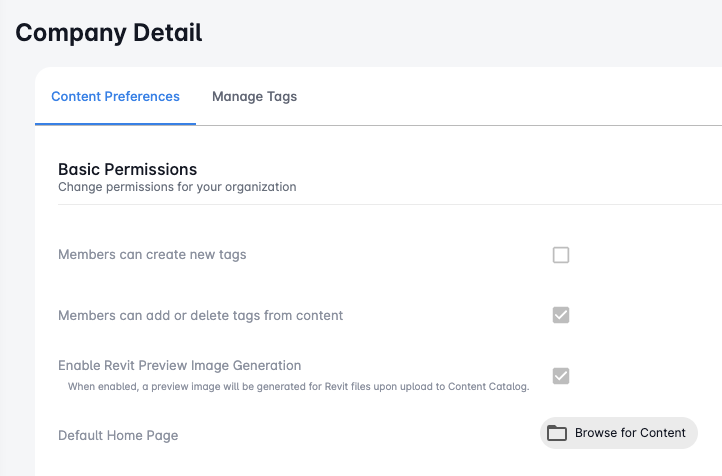Switch to the Manage Tags tab
The image size is (722, 476).
coord(254,97)
